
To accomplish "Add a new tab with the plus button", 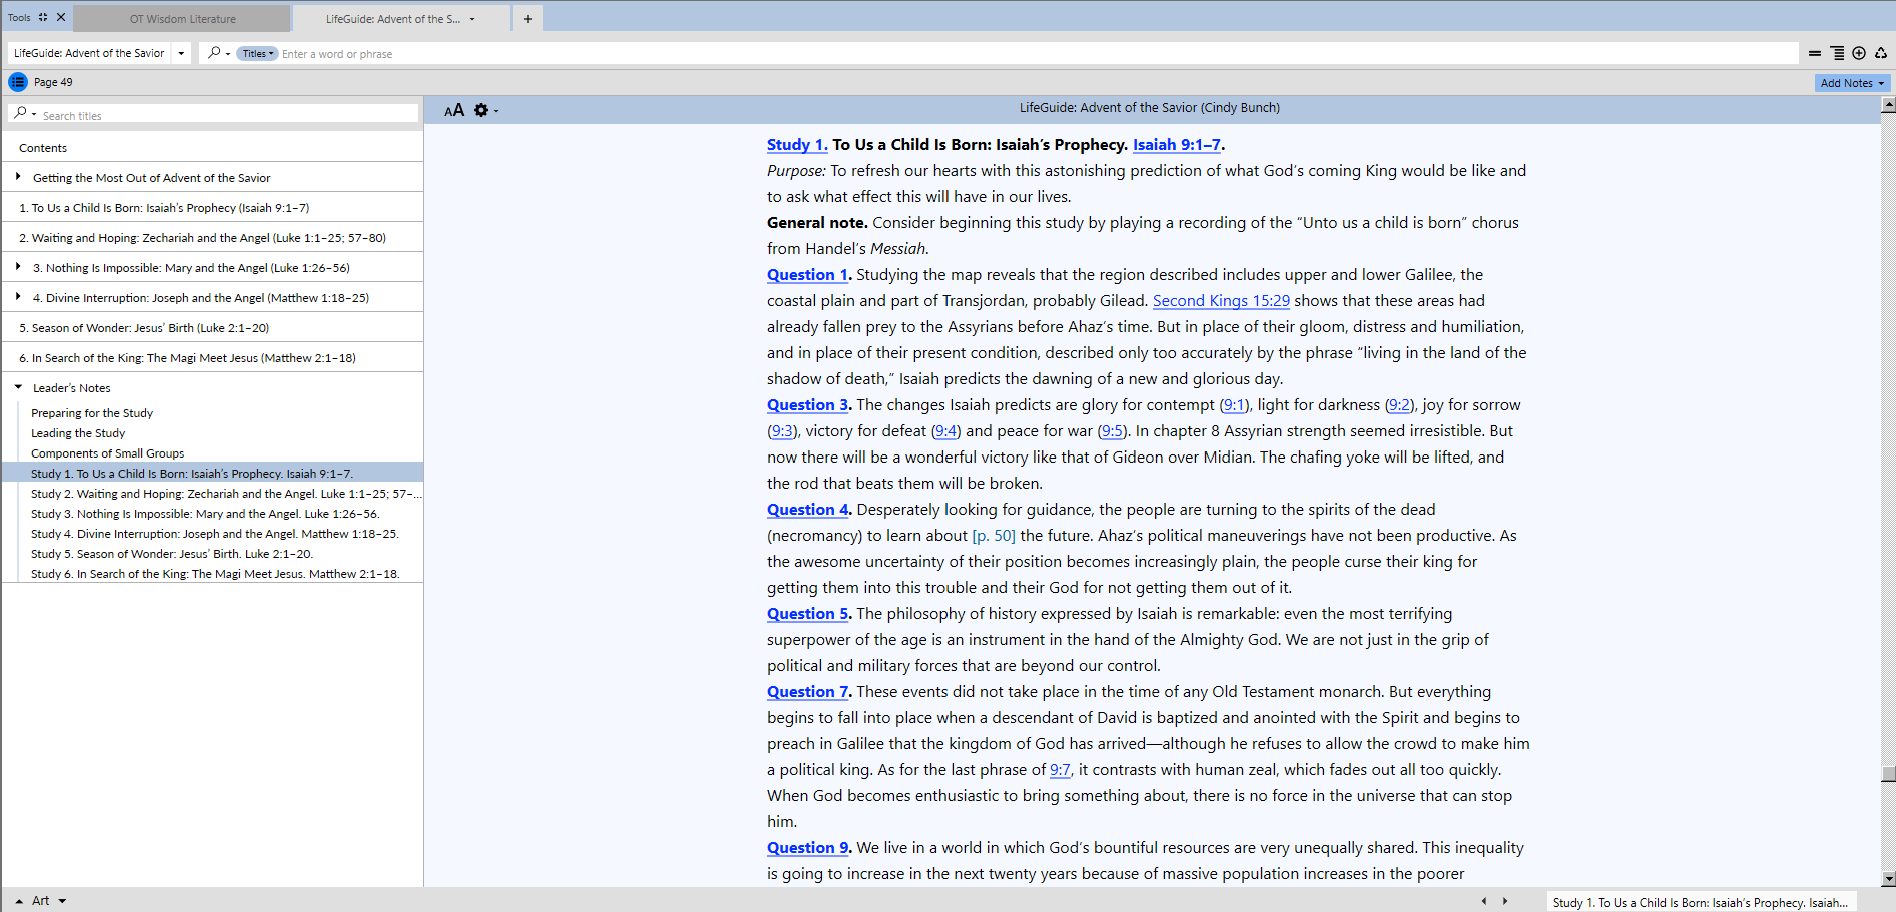I will point(528,19).
